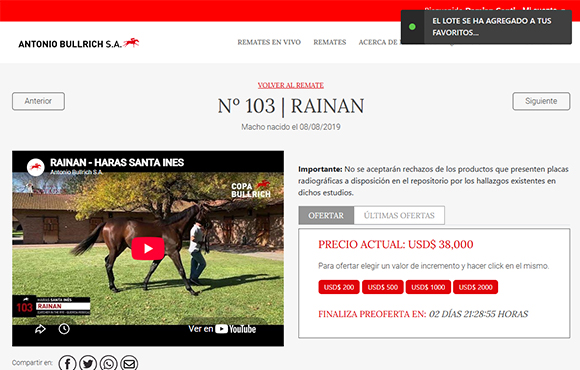The width and height of the screenshot is (580, 370).
Task: Click the video share arrow icon
Action: pos(40,329)
